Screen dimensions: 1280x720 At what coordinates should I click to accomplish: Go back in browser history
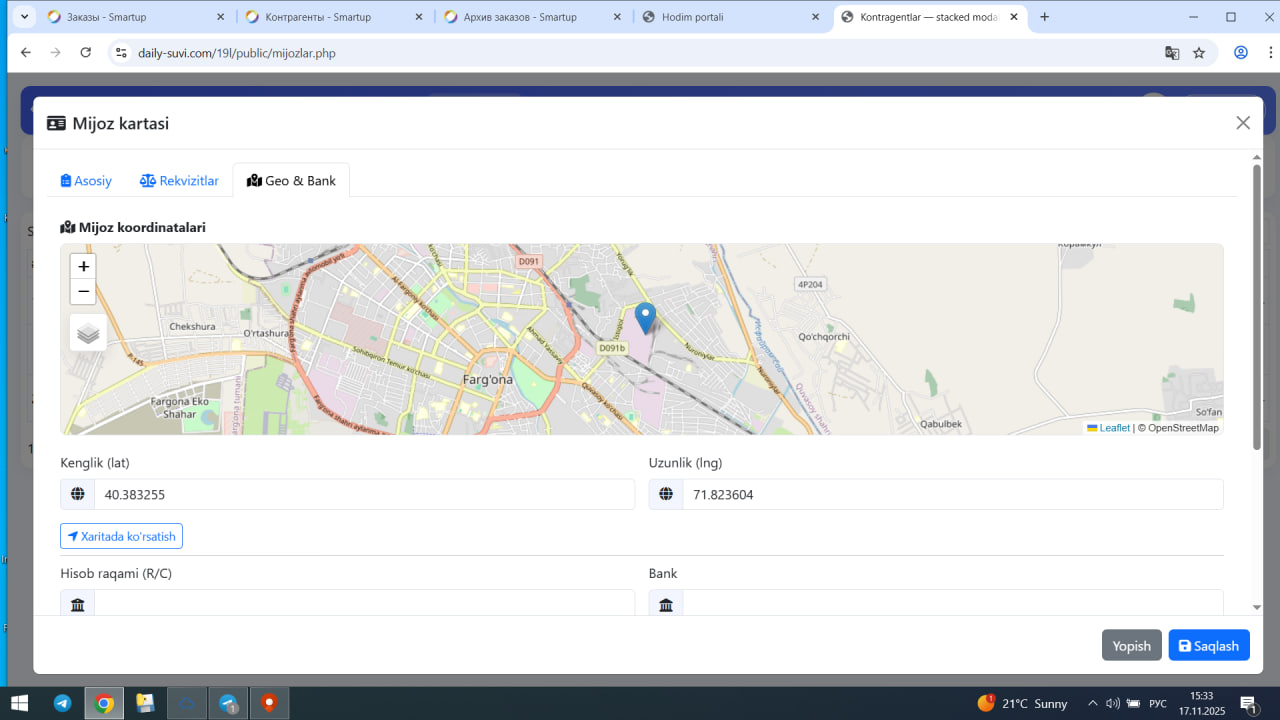pyautogui.click(x=26, y=53)
